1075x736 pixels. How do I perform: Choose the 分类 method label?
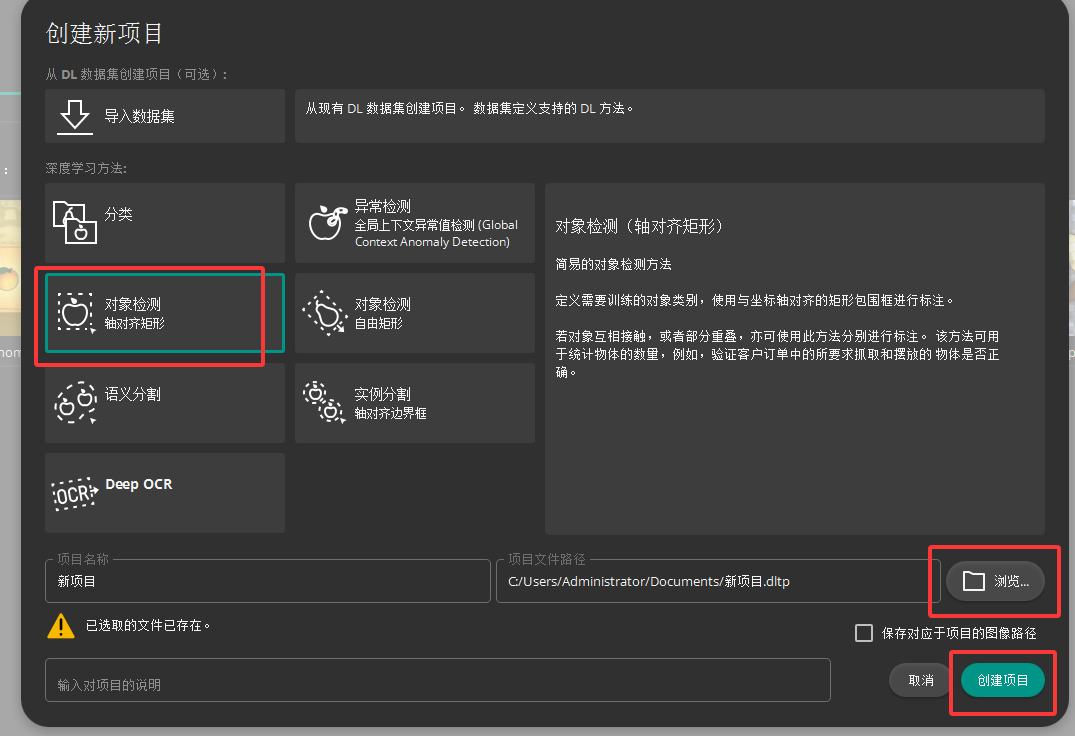click(x=118, y=214)
